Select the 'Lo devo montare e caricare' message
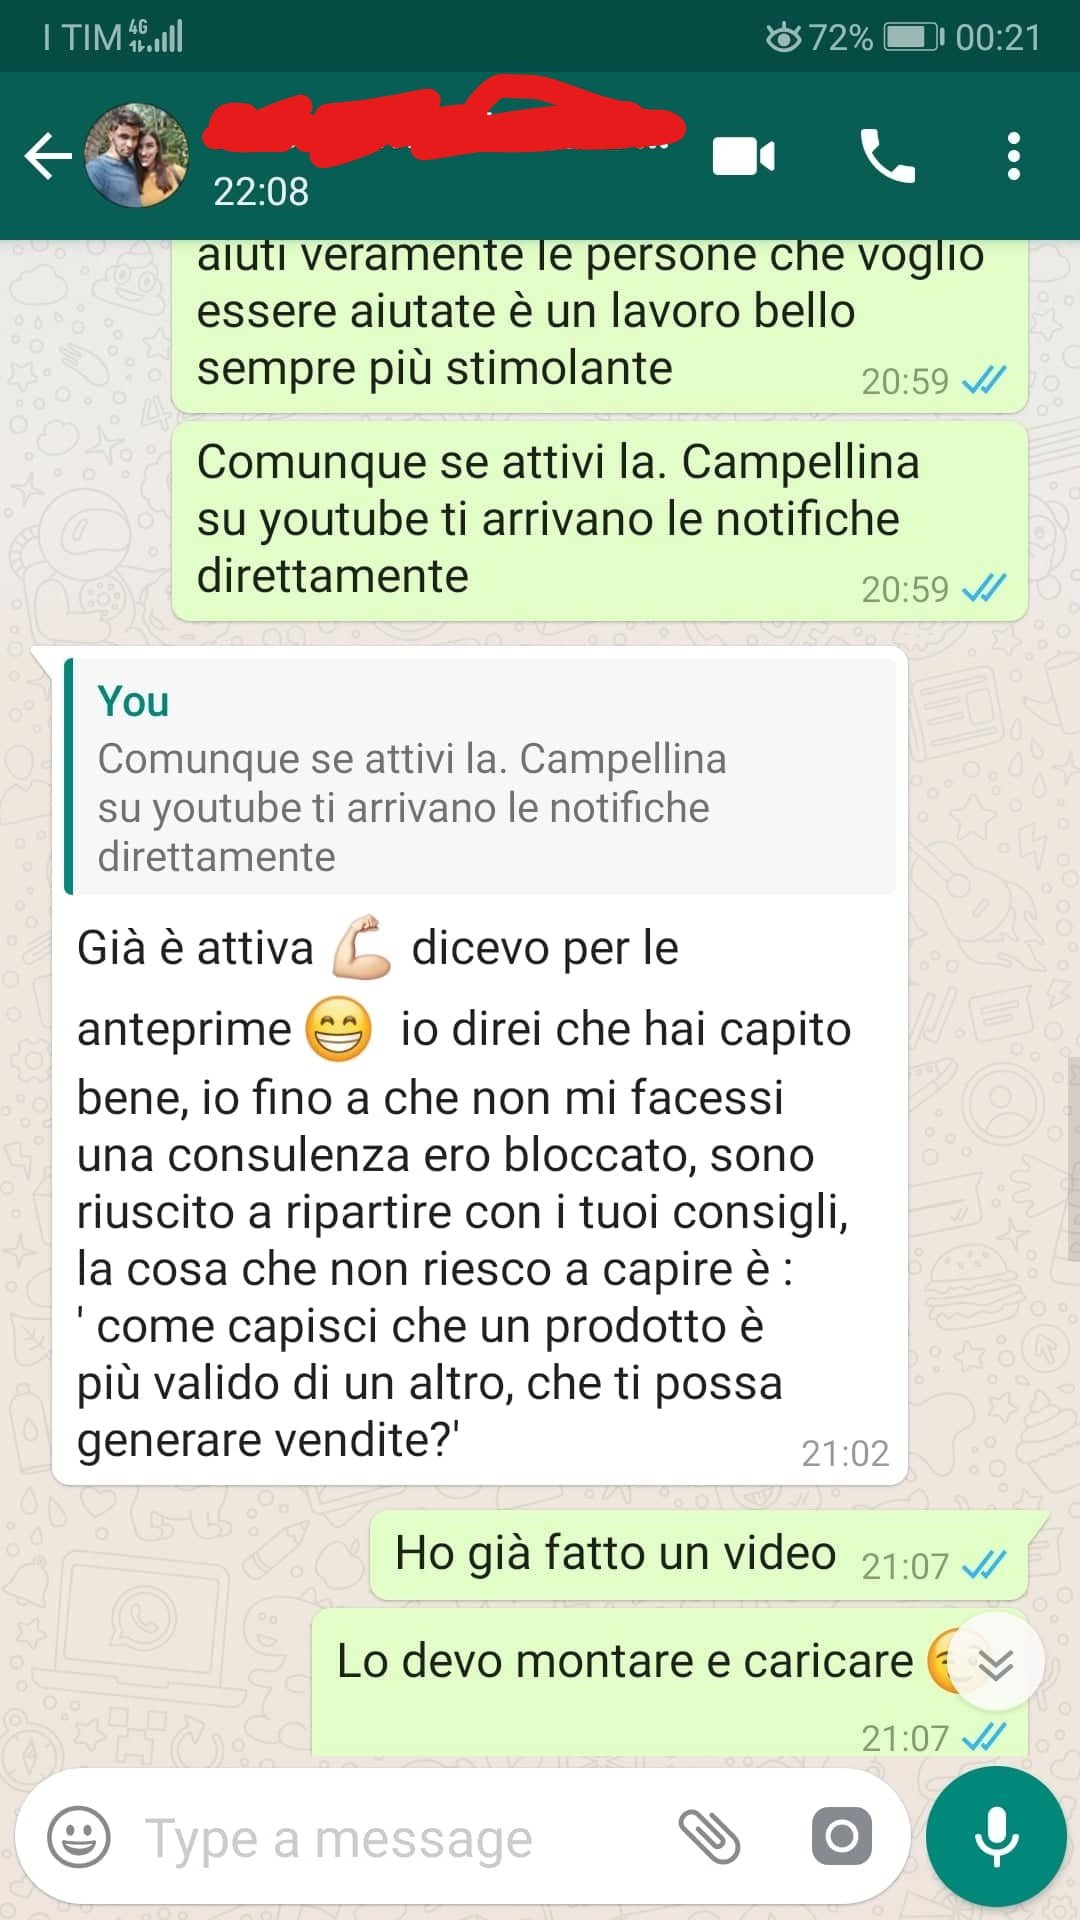This screenshot has height=1920, width=1080. coord(670,1682)
